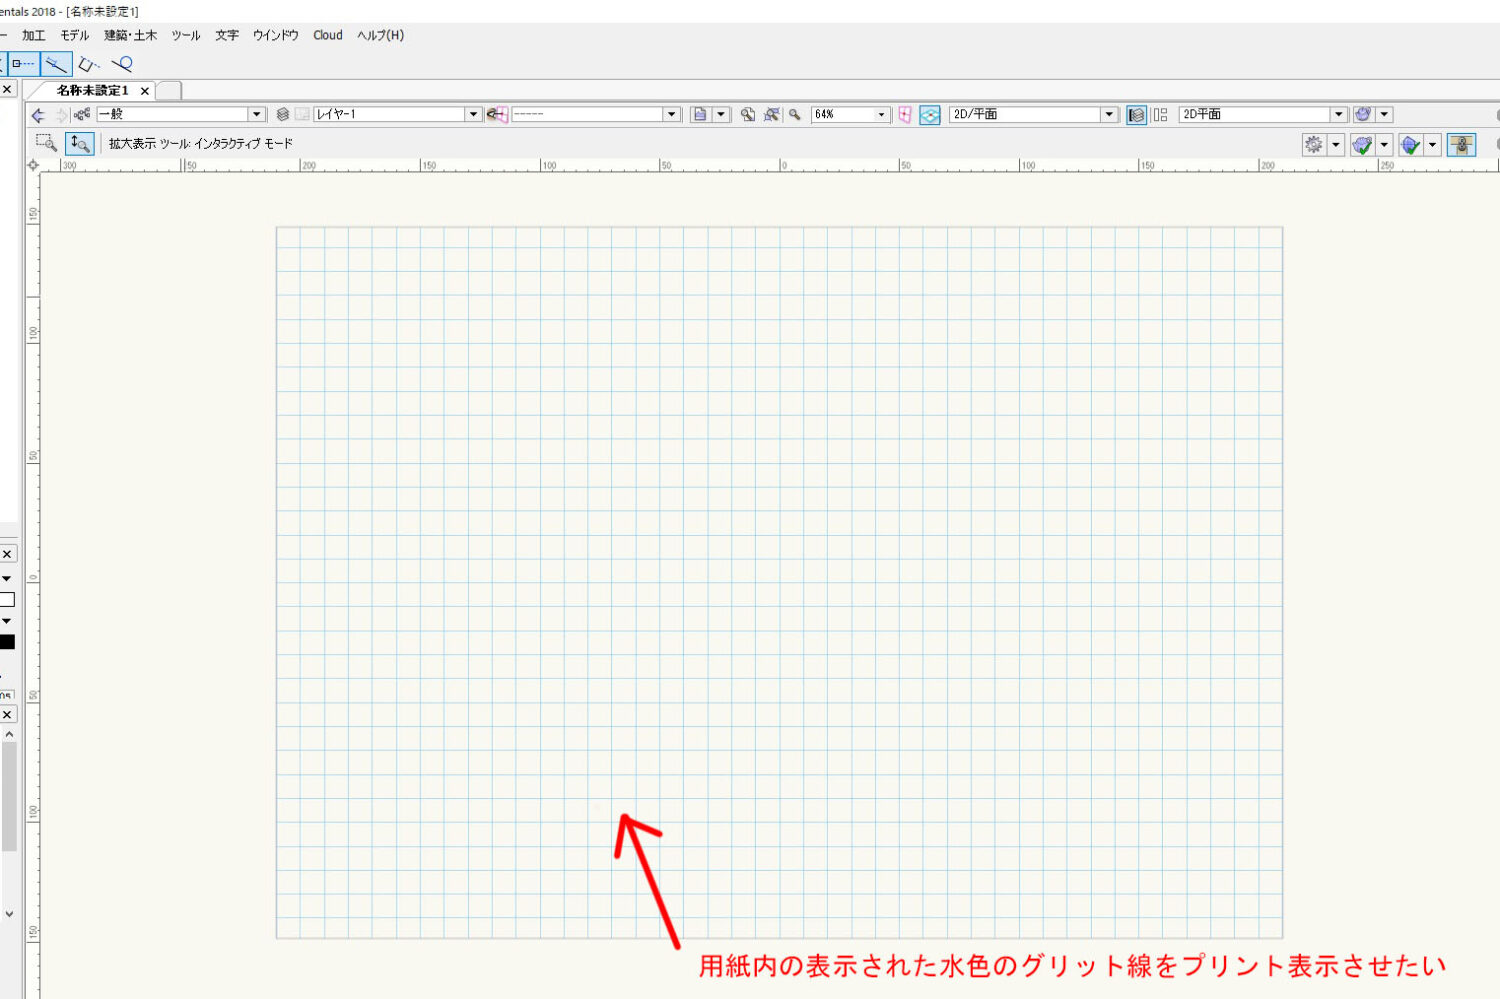
Task: Close the 名称未設定1 document tab
Action: pyautogui.click(x=145, y=91)
